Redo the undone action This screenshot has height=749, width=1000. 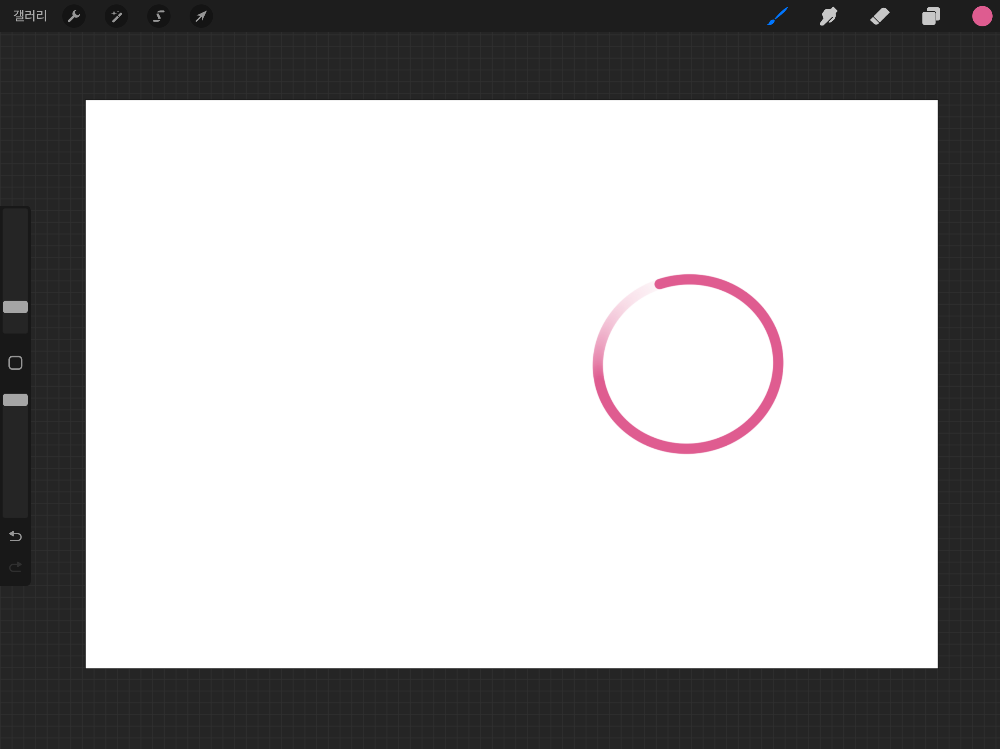click(x=15, y=567)
